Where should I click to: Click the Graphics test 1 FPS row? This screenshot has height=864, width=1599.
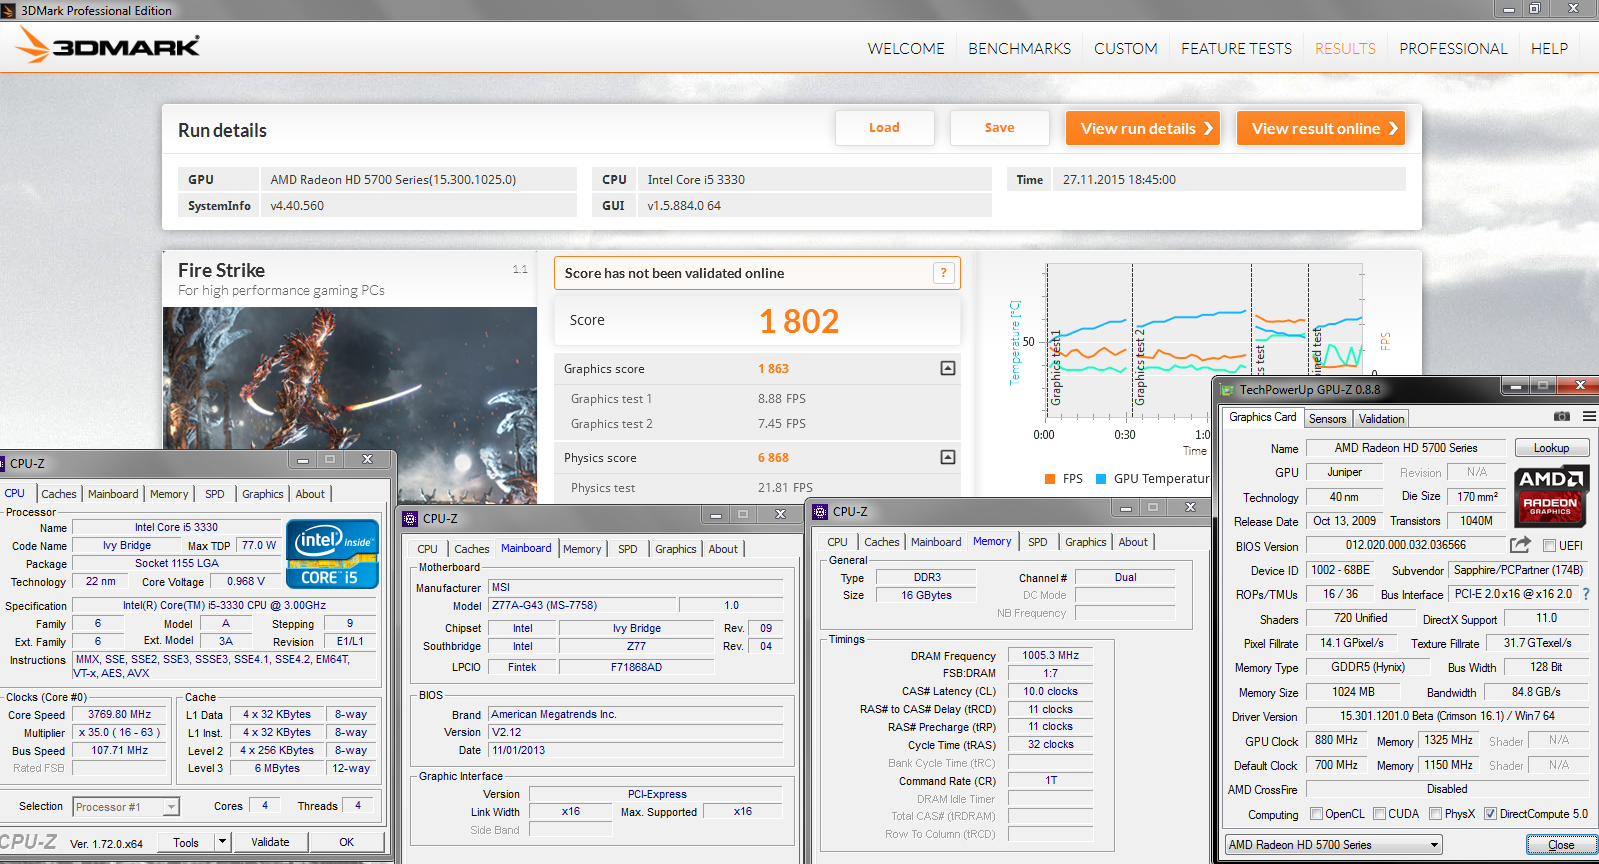(757, 398)
